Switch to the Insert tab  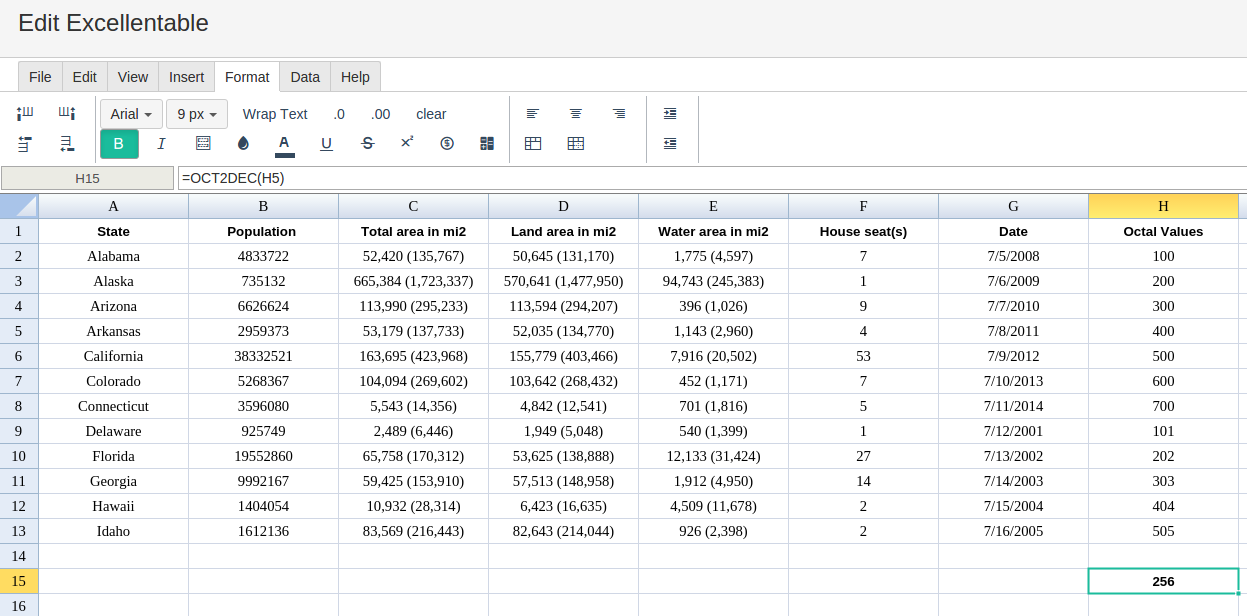[x=186, y=77]
